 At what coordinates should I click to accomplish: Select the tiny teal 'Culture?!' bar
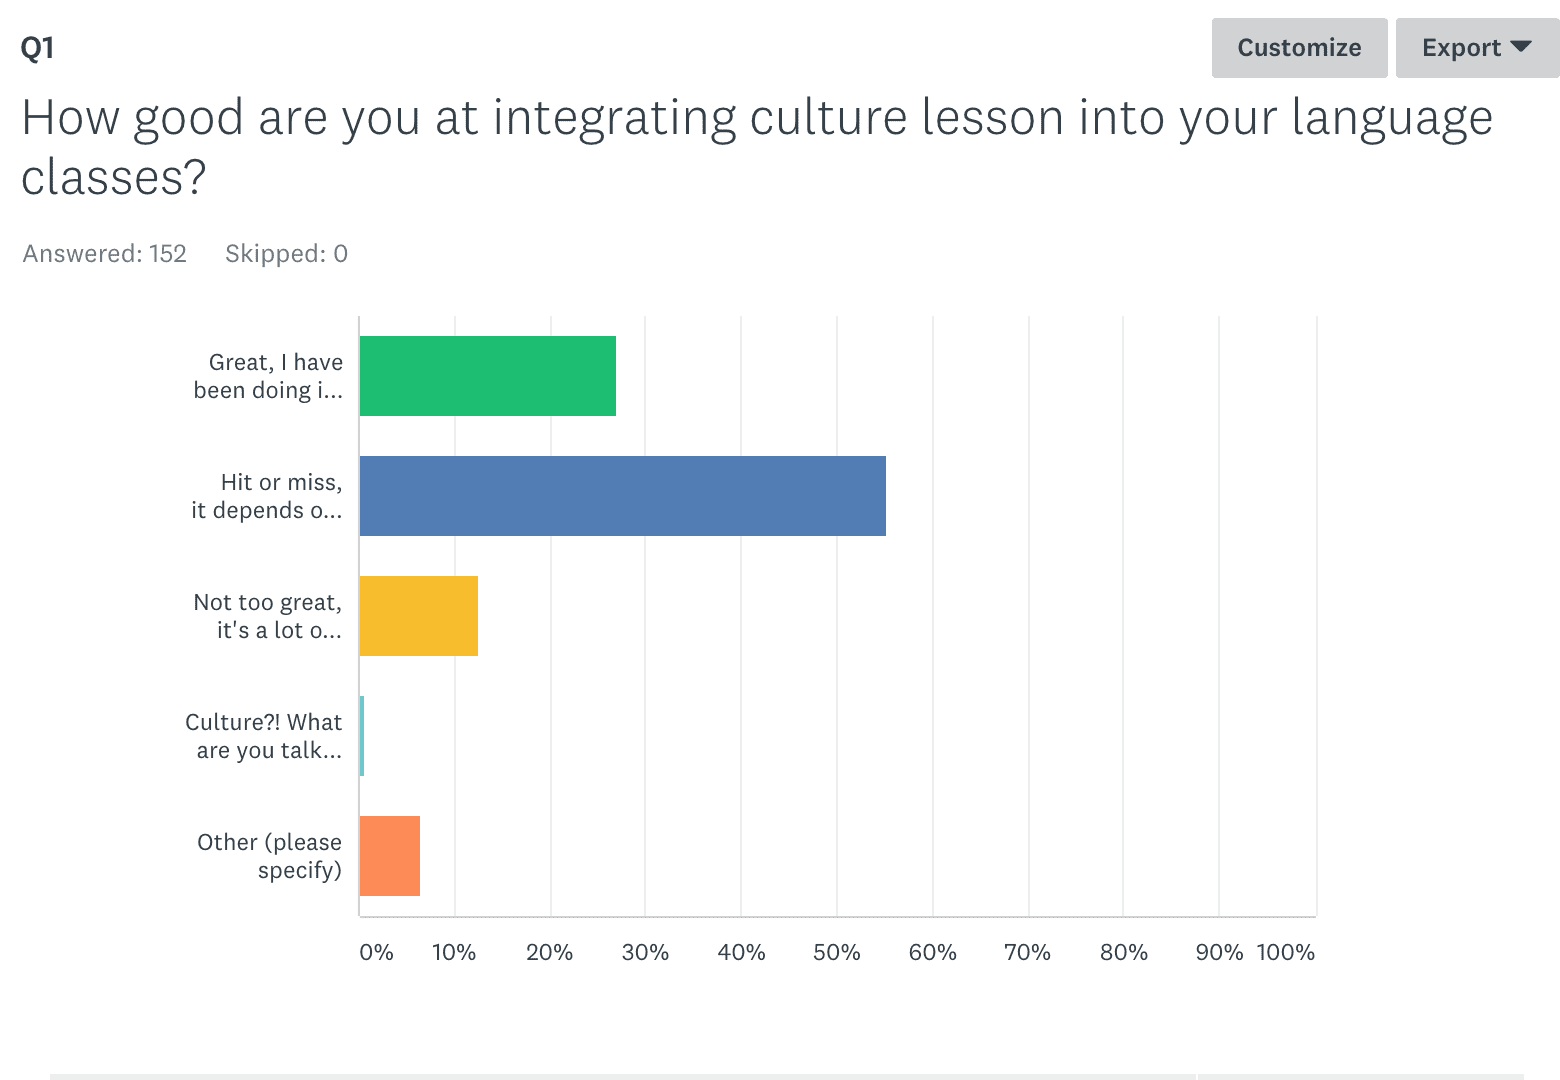(360, 736)
